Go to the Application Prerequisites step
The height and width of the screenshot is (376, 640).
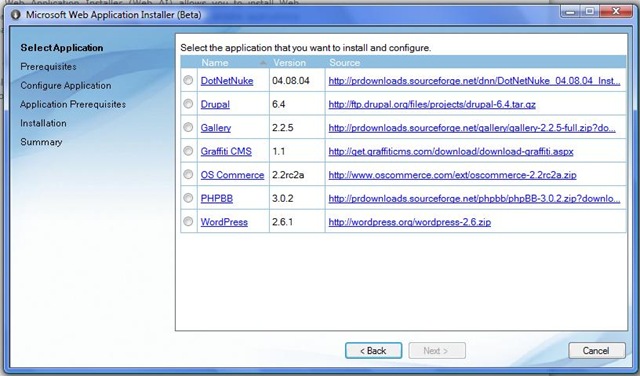click(73, 104)
